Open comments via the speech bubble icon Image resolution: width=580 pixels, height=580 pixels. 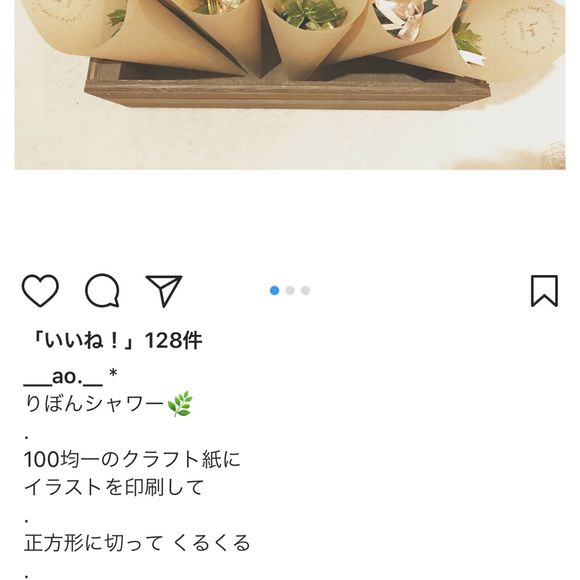102,291
